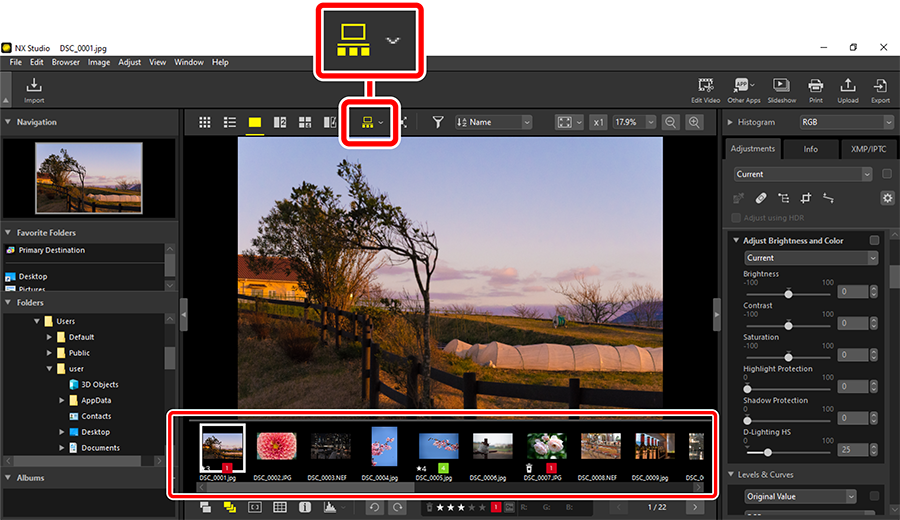Open the RGB histogram channel dropdown
This screenshot has width=900, height=520.
coord(847,122)
